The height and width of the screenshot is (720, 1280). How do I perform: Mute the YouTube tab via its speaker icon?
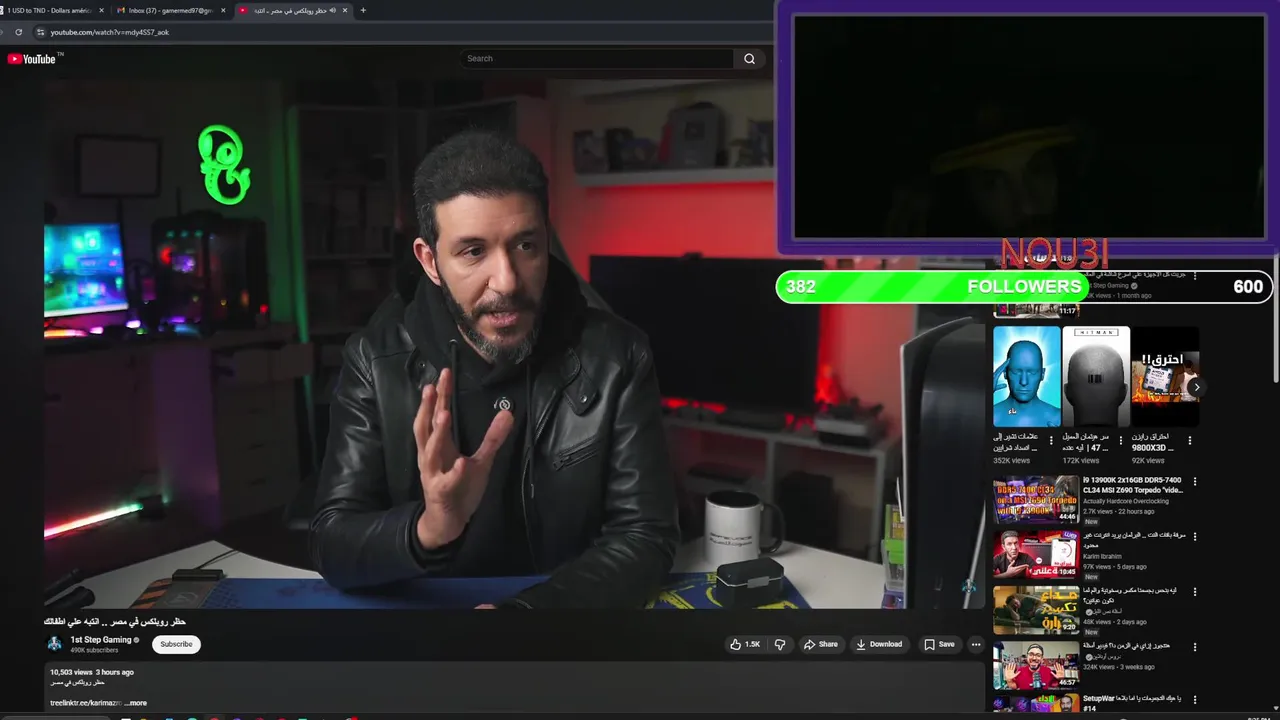(332, 10)
